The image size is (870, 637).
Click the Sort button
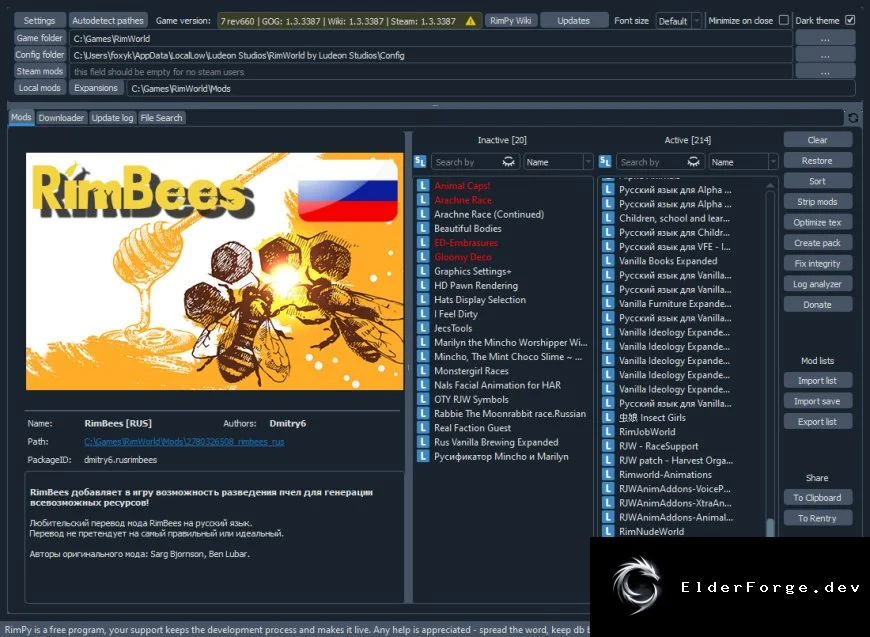(817, 181)
